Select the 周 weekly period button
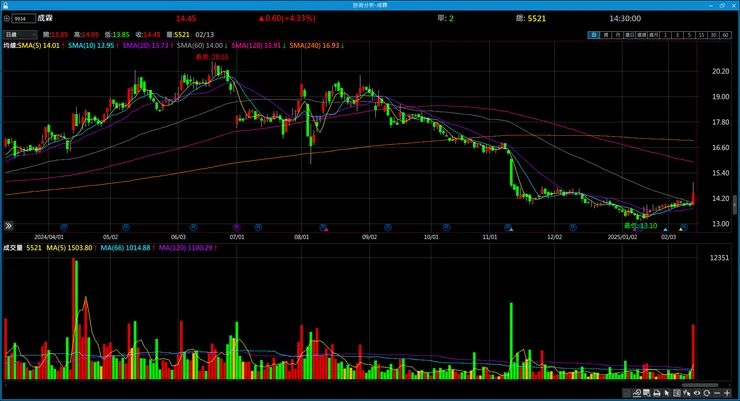This screenshot has height=401, width=740. [605, 35]
